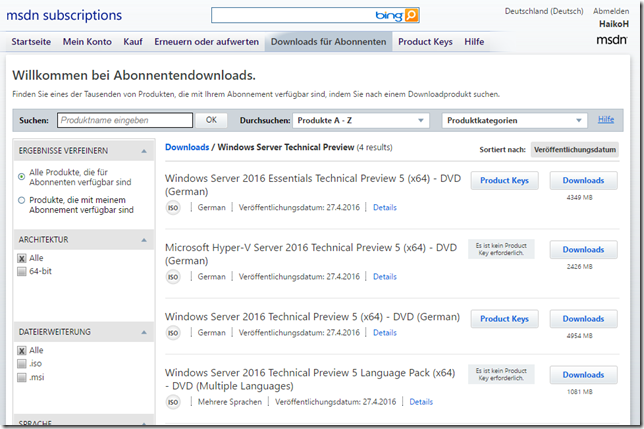Toggle the Architektur 'Alle' checkbox

click(x=22, y=258)
